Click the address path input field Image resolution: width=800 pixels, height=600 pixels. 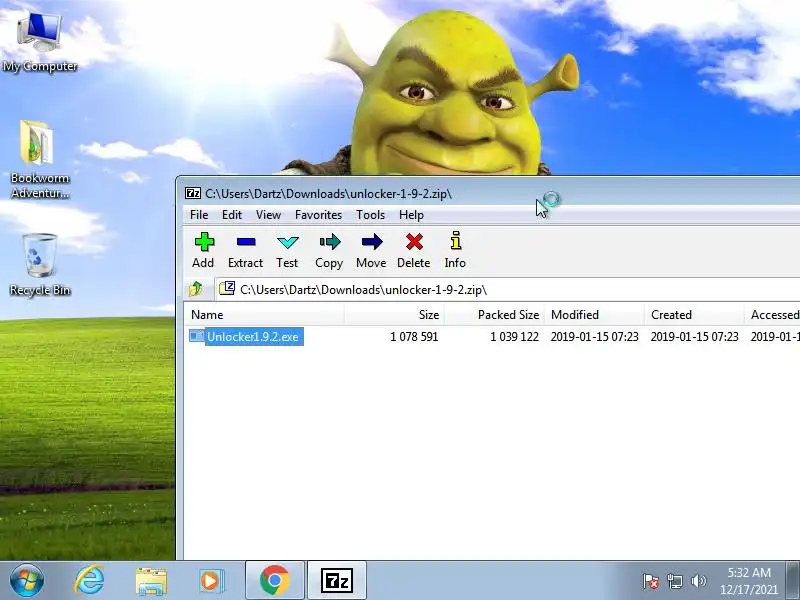click(508, 289)
